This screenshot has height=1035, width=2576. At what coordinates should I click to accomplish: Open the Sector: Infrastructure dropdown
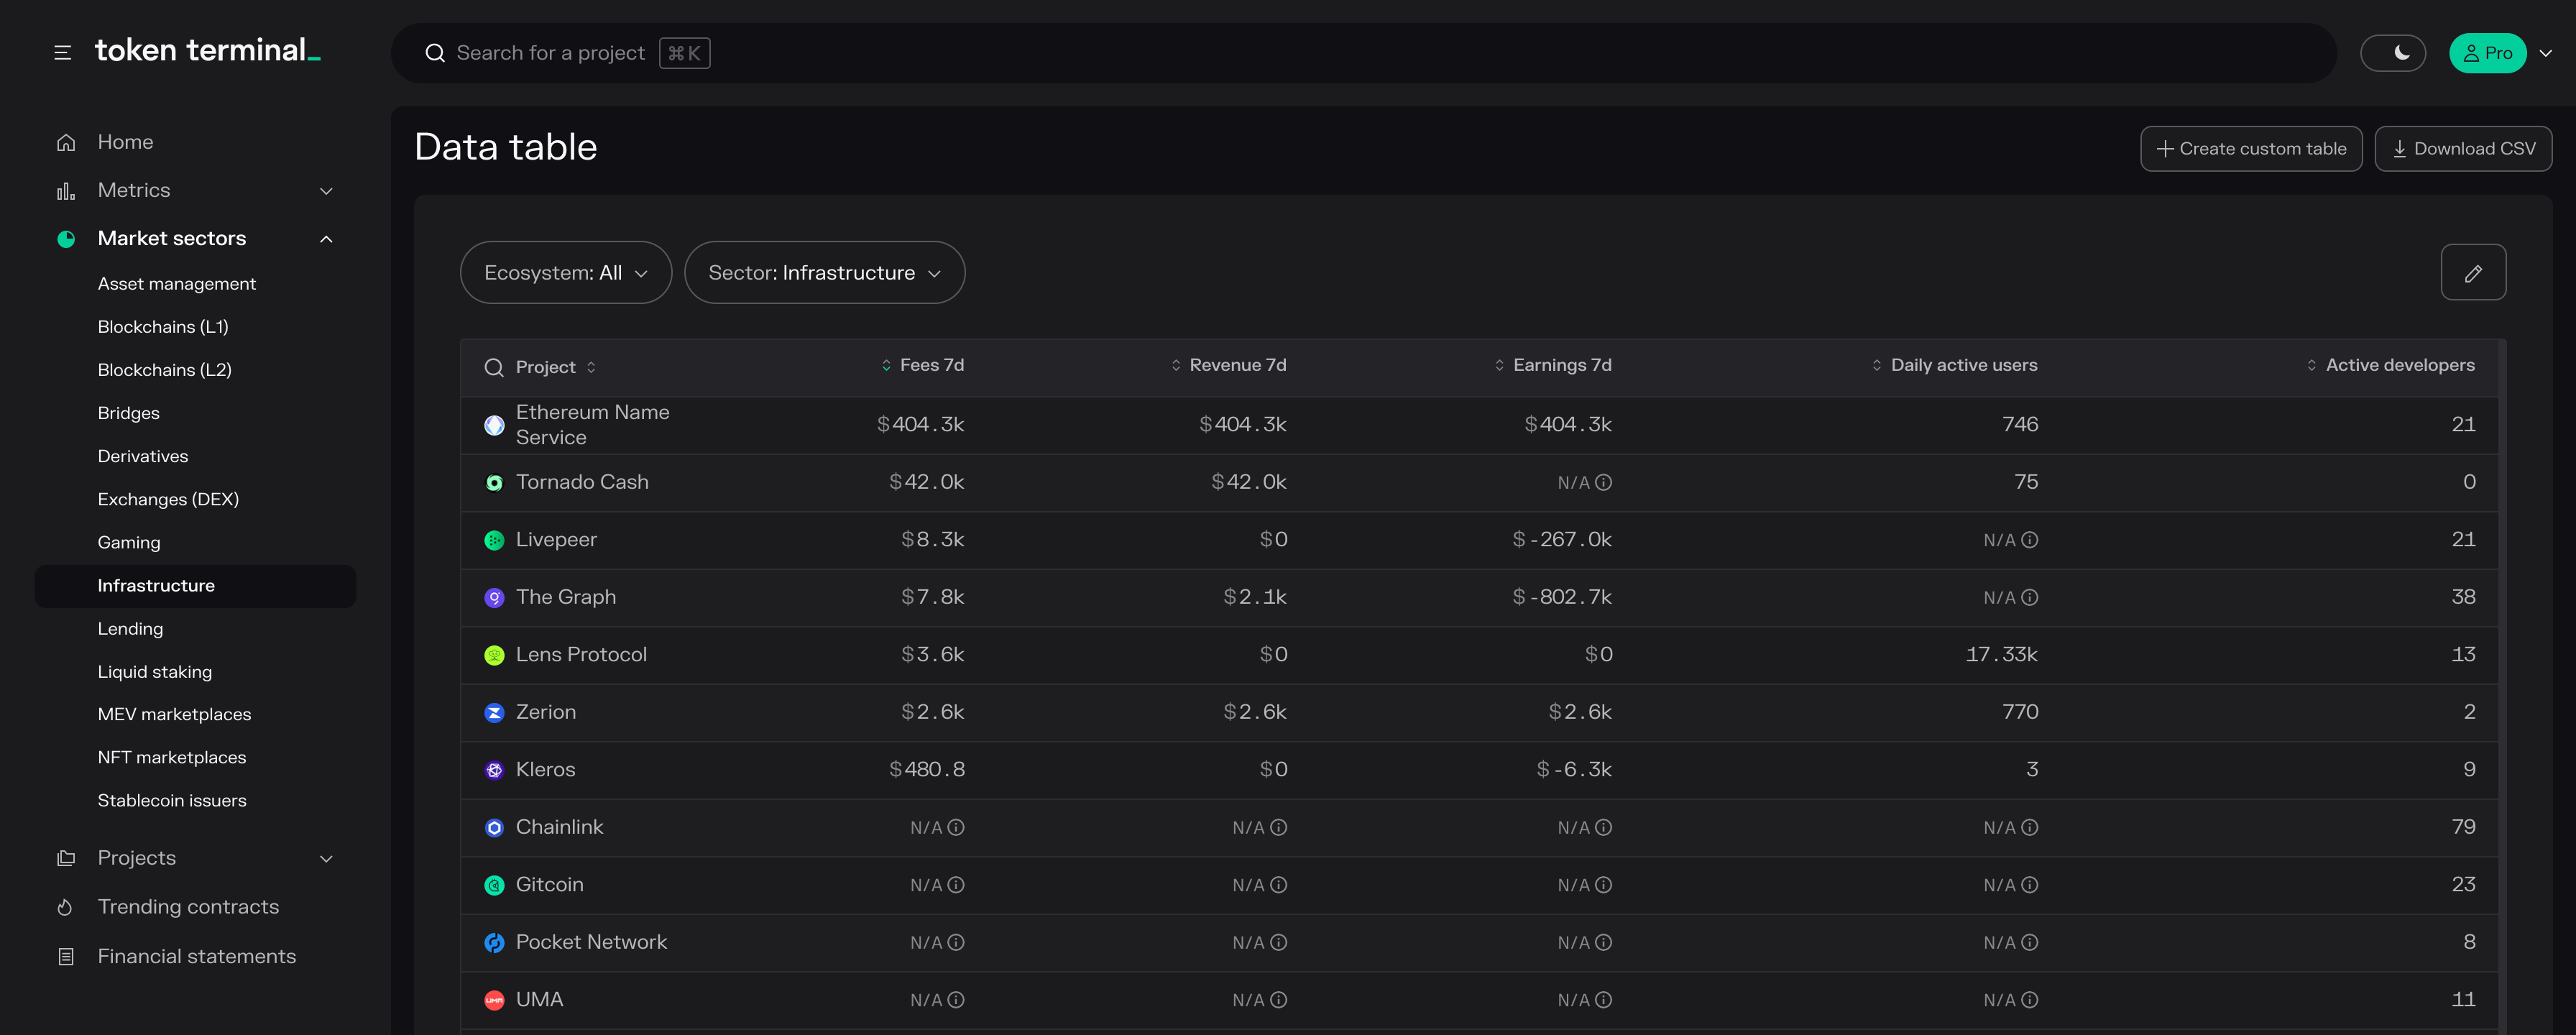point(824,273)
